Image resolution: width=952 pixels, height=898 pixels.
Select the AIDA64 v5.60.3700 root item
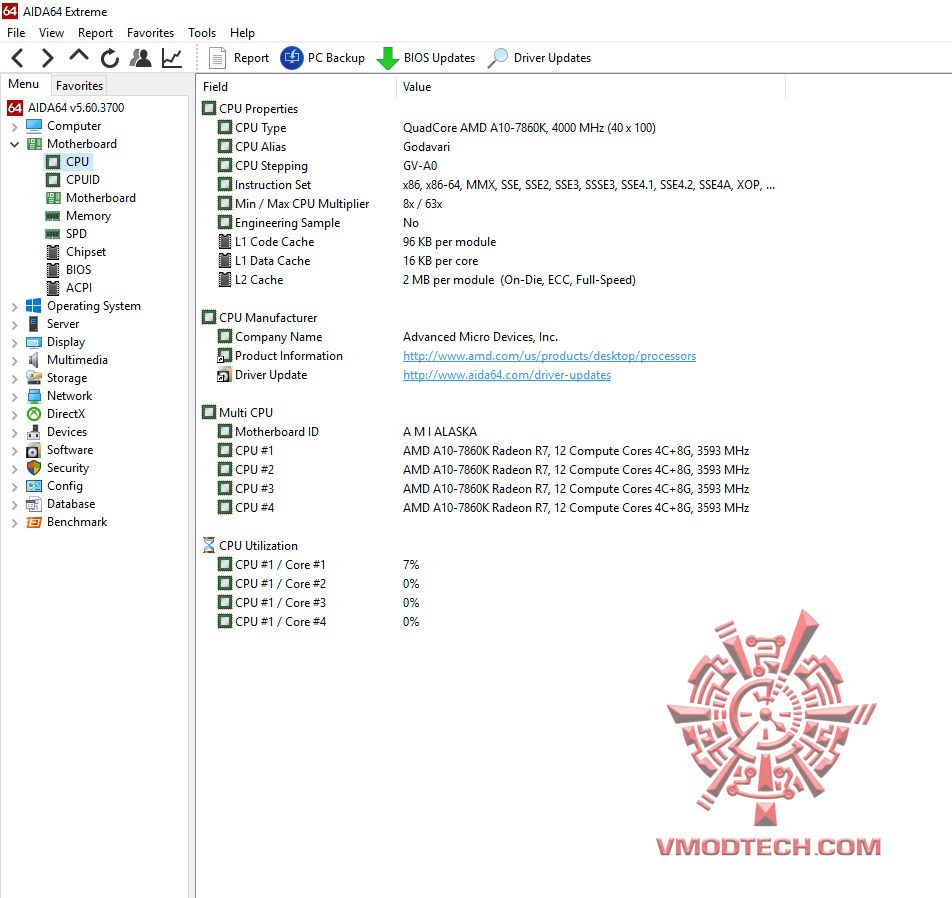(66, 108)
